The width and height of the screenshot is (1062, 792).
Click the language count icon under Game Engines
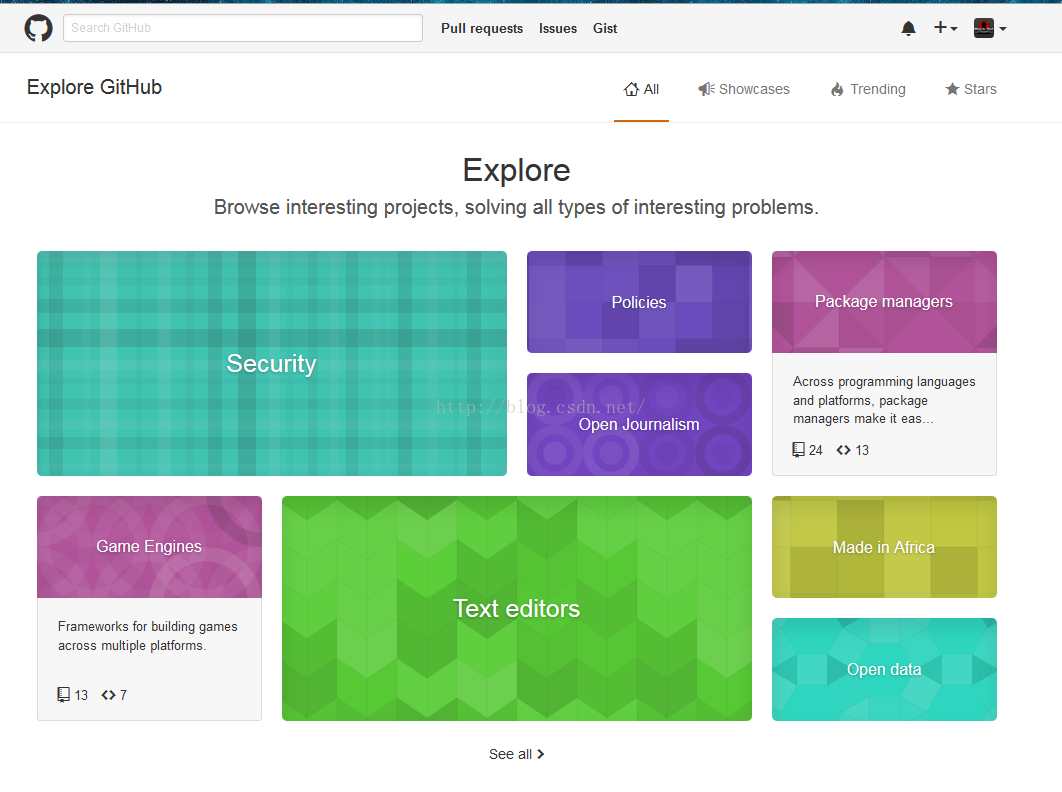click(109, 695)
